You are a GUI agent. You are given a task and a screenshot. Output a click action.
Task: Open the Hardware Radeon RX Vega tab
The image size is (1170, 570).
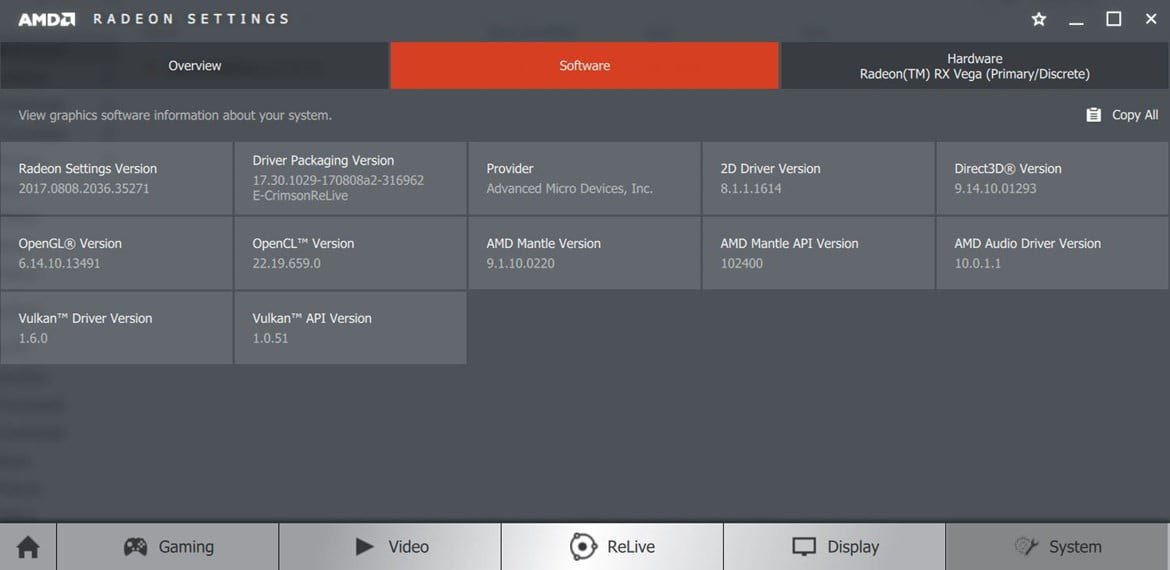(974, 66)
